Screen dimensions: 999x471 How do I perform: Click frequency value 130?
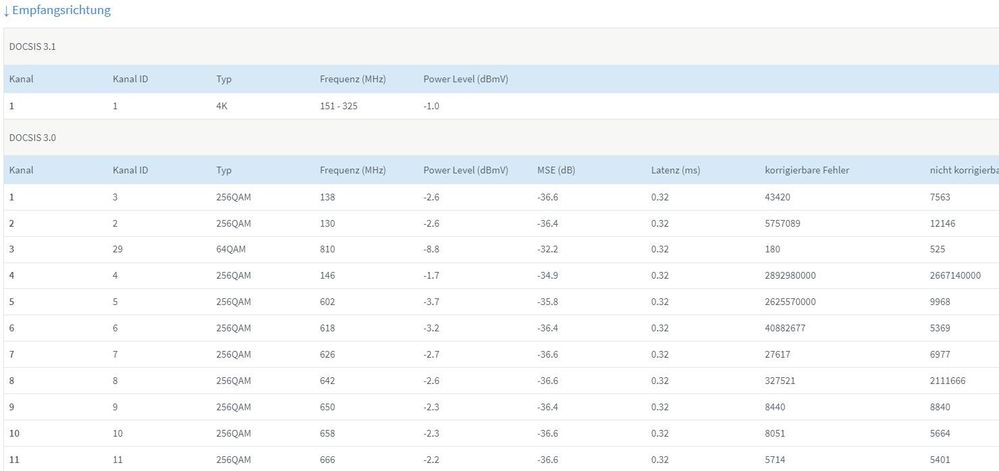[x=327, y=224]
